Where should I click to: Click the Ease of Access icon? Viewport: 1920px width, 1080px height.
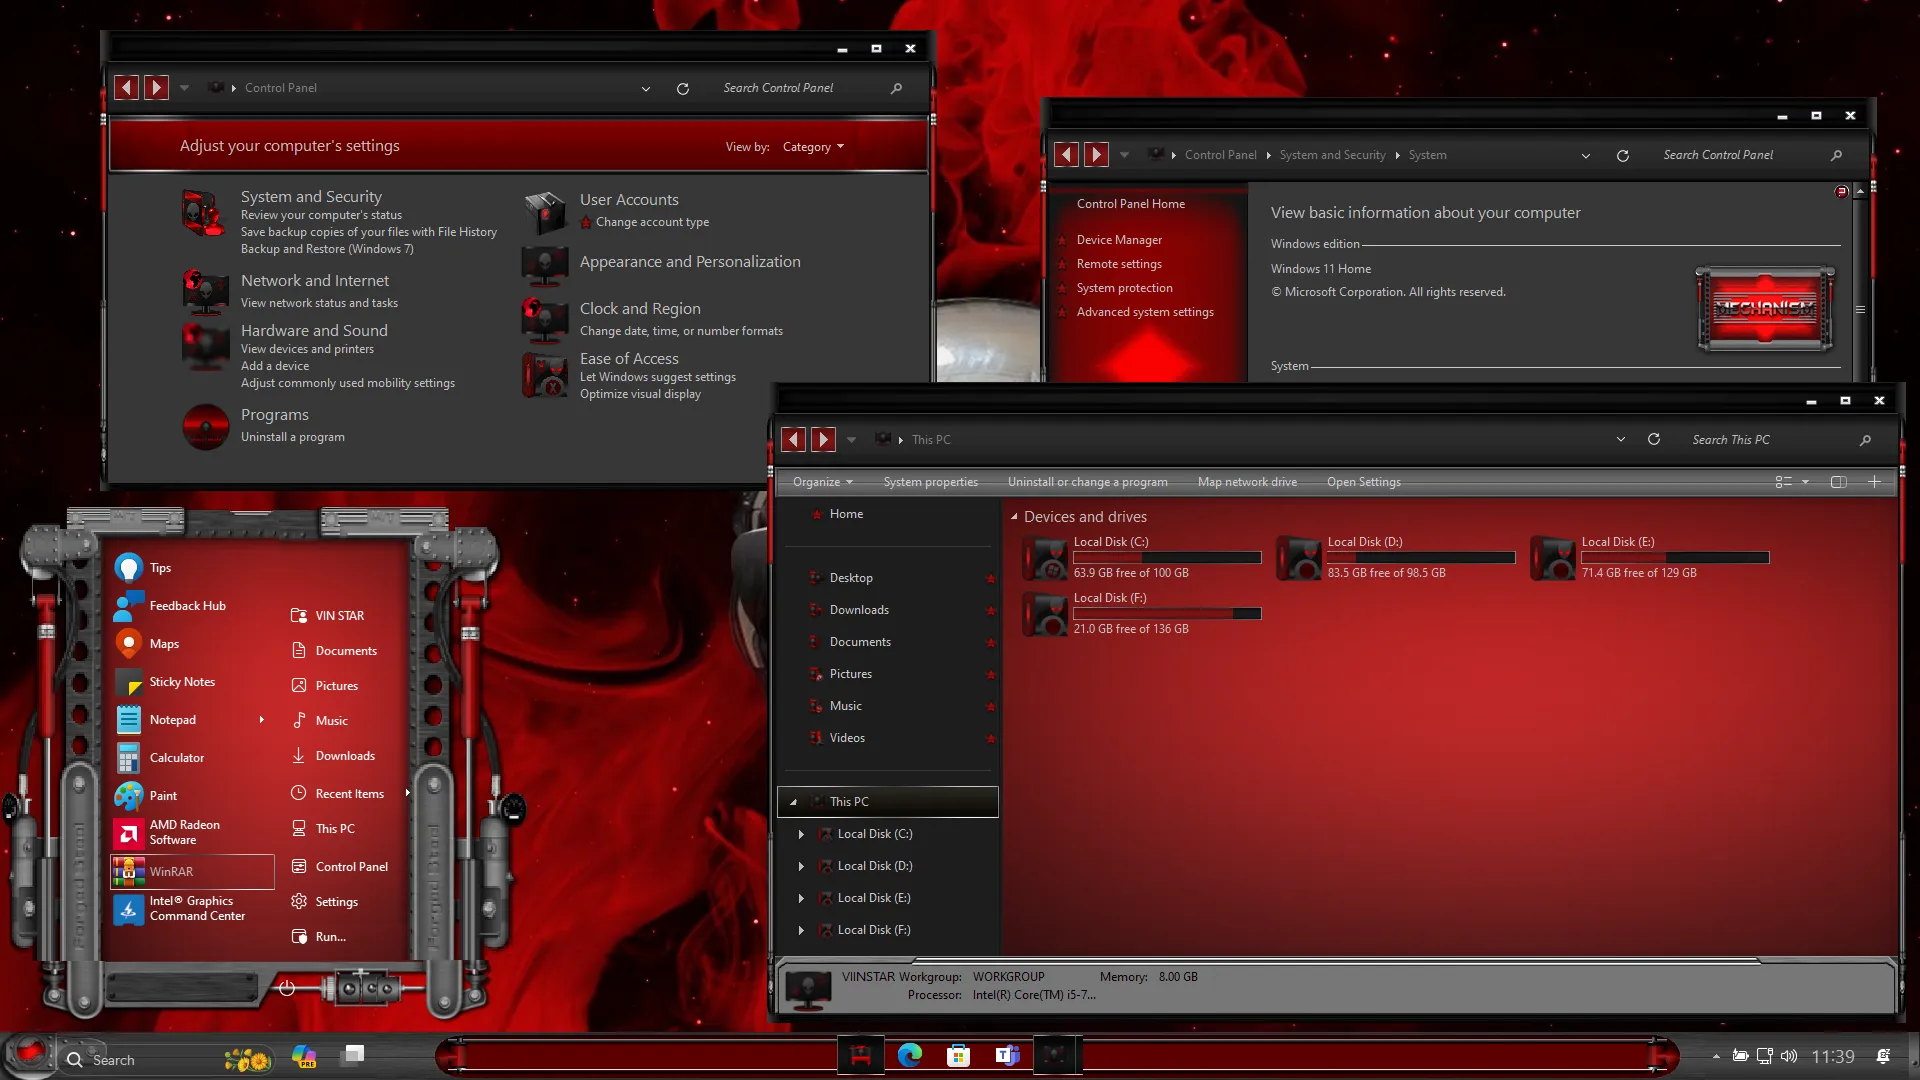[545, 375]
